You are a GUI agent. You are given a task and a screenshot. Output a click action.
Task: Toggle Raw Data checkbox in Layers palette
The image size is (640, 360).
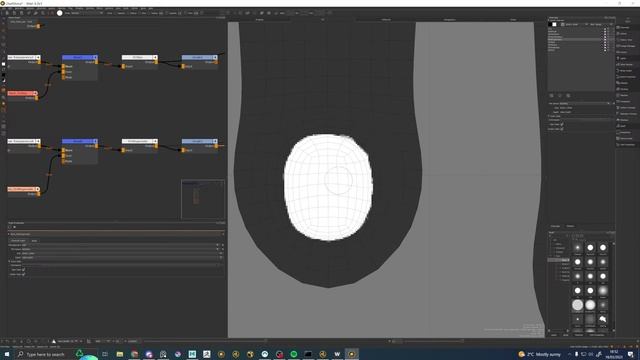coord(562,124)
